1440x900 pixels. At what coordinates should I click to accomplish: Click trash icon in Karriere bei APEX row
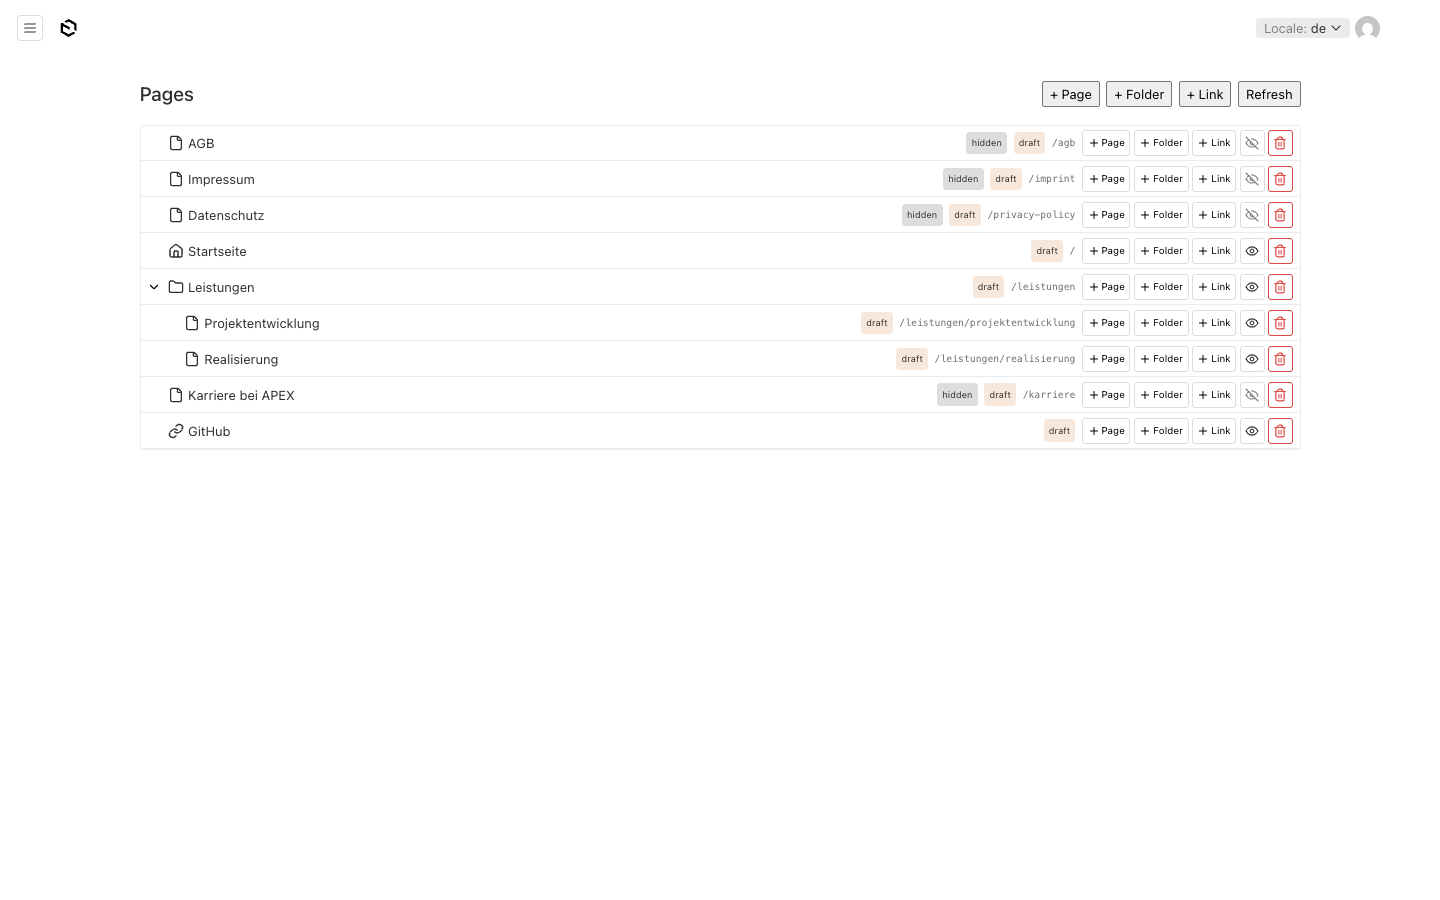[x=1280, y=395]
